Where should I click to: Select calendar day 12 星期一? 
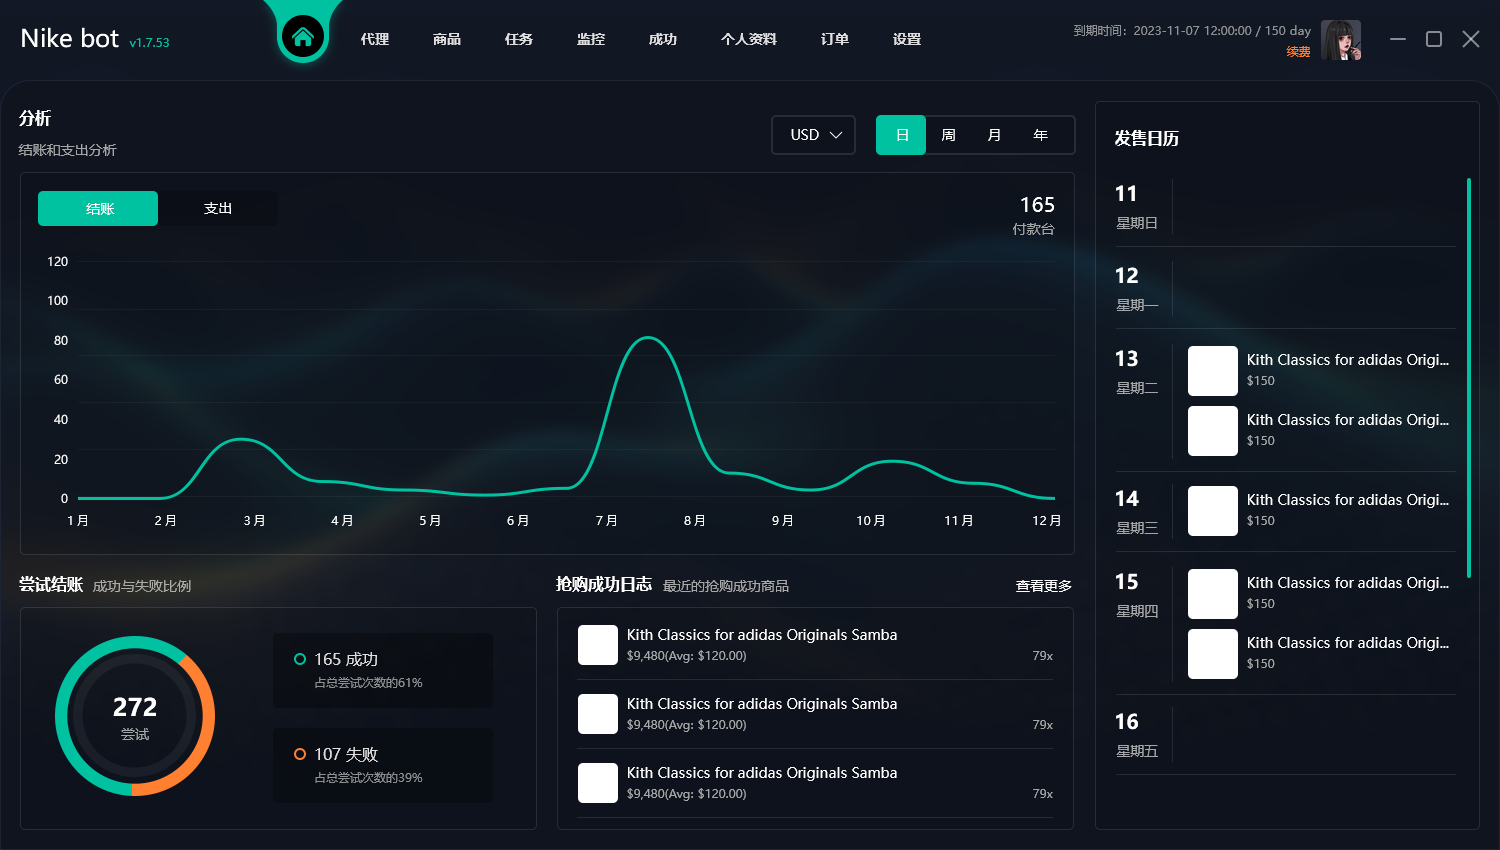point(1137,289)
